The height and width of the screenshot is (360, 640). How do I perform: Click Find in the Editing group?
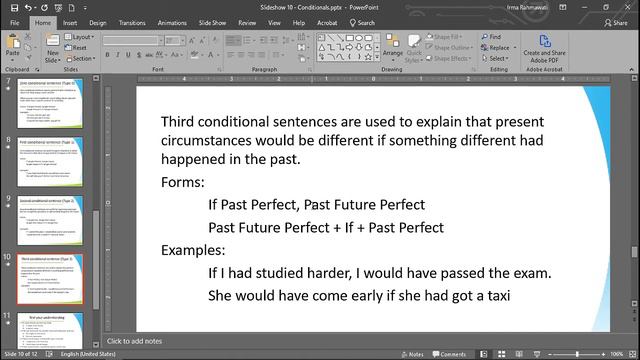coord(491,37)
